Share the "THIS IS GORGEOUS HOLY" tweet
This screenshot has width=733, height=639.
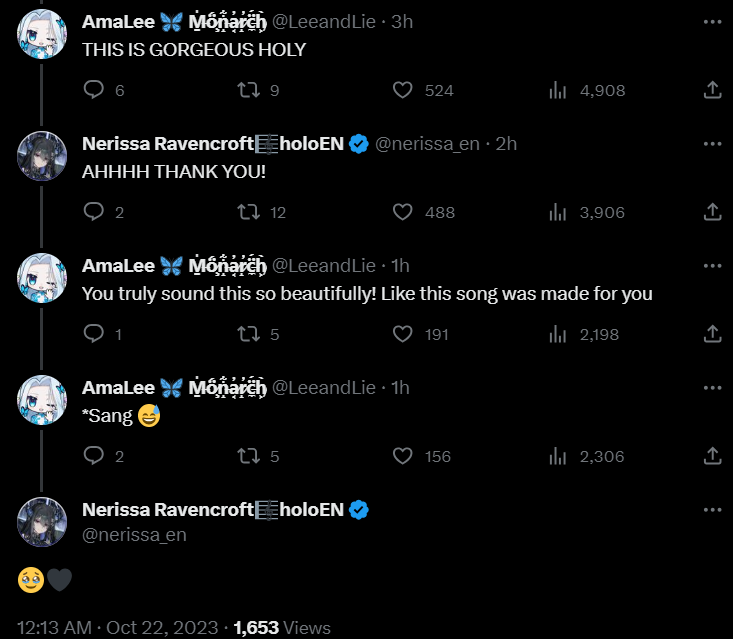pos(712,90)
